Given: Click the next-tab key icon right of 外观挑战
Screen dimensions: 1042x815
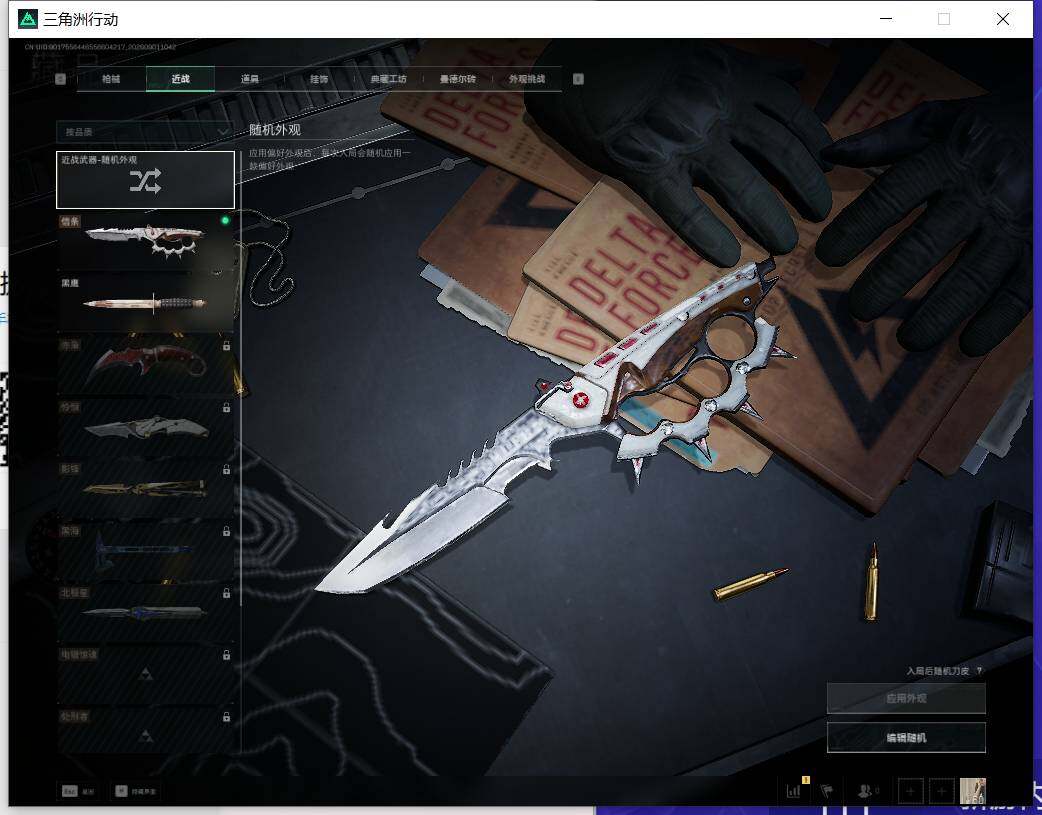Looking at the screenshot, I should pos(578,79).
